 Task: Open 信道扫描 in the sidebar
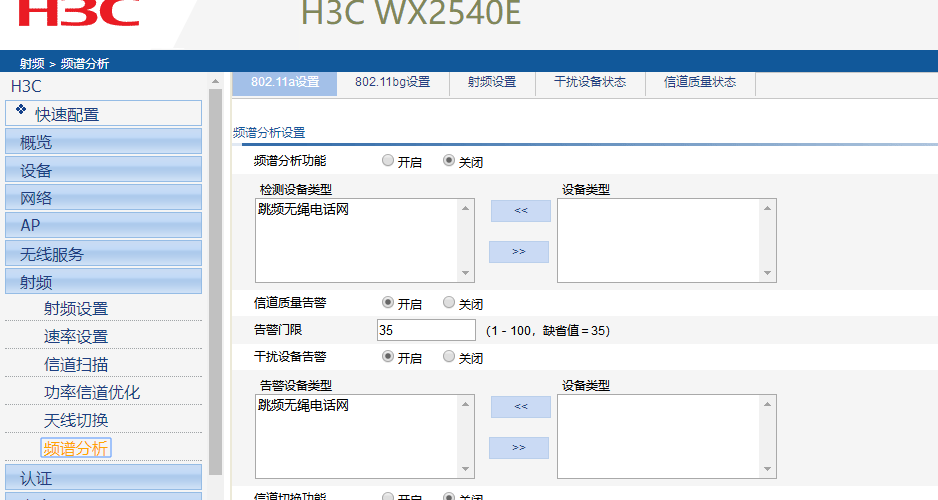click(76, 364)
